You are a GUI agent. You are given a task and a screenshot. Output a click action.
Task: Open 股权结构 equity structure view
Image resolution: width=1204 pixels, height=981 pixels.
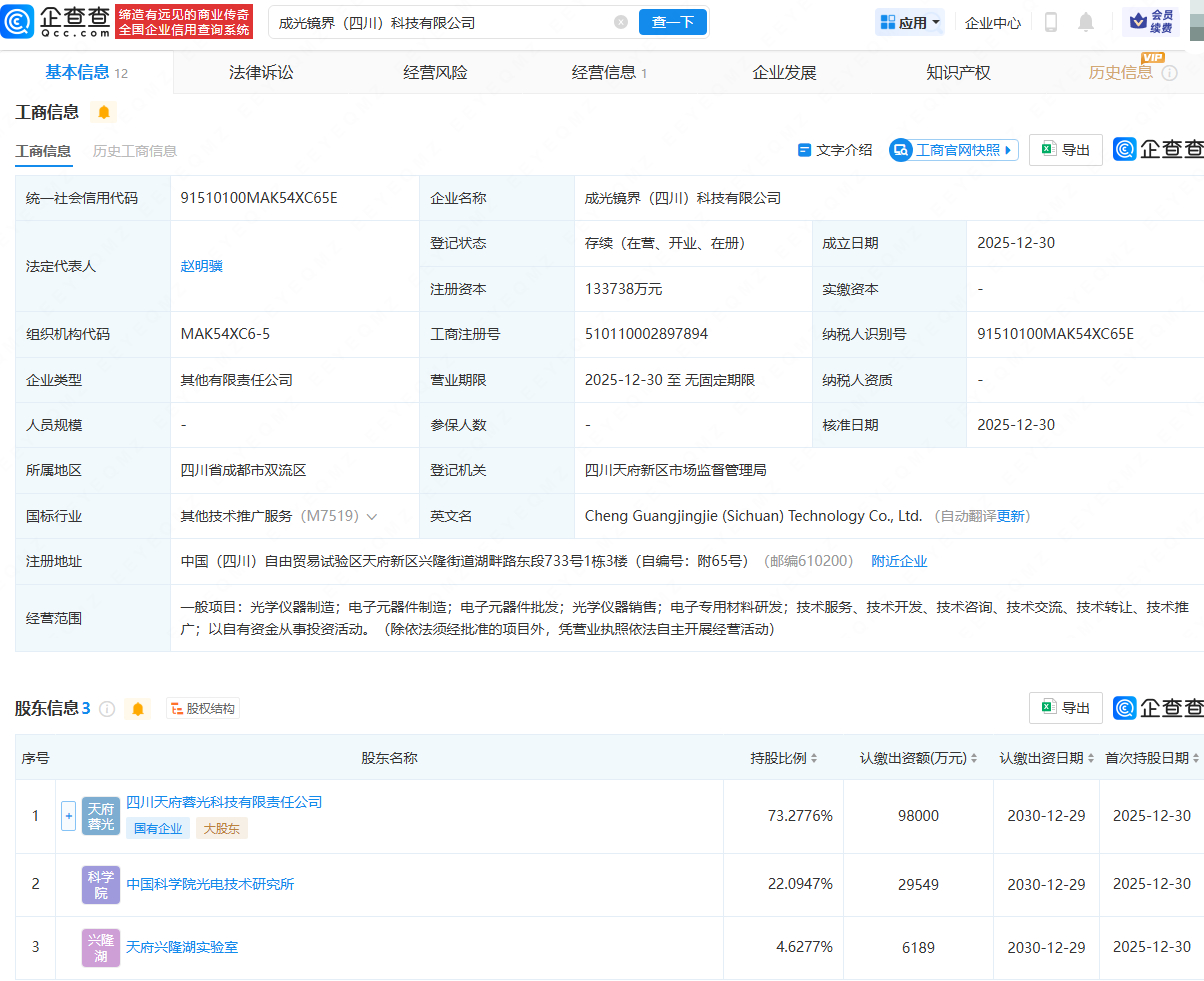tap(203, 708)
